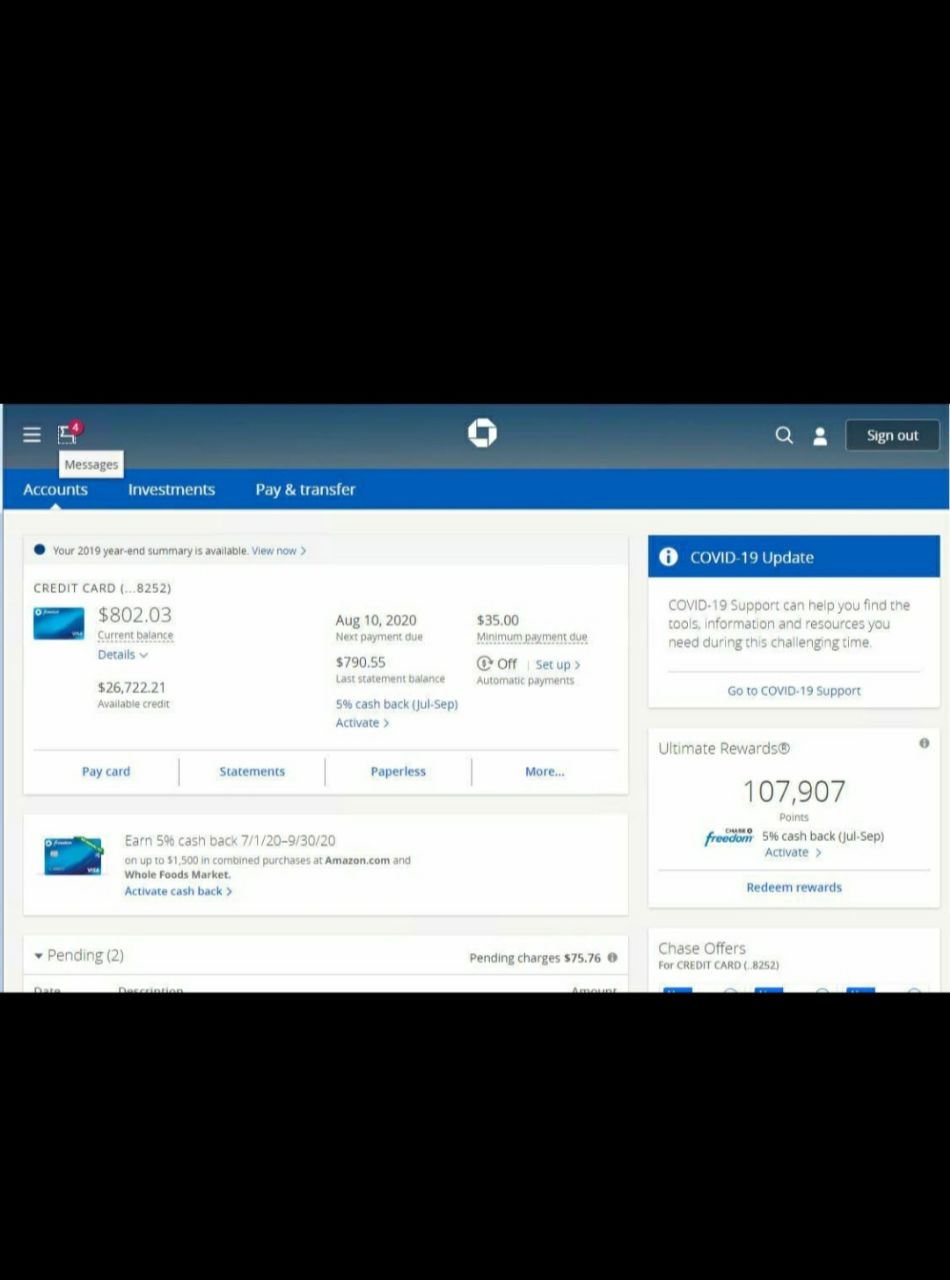Collapse the Pending (2) section

[x=79, y=955]
